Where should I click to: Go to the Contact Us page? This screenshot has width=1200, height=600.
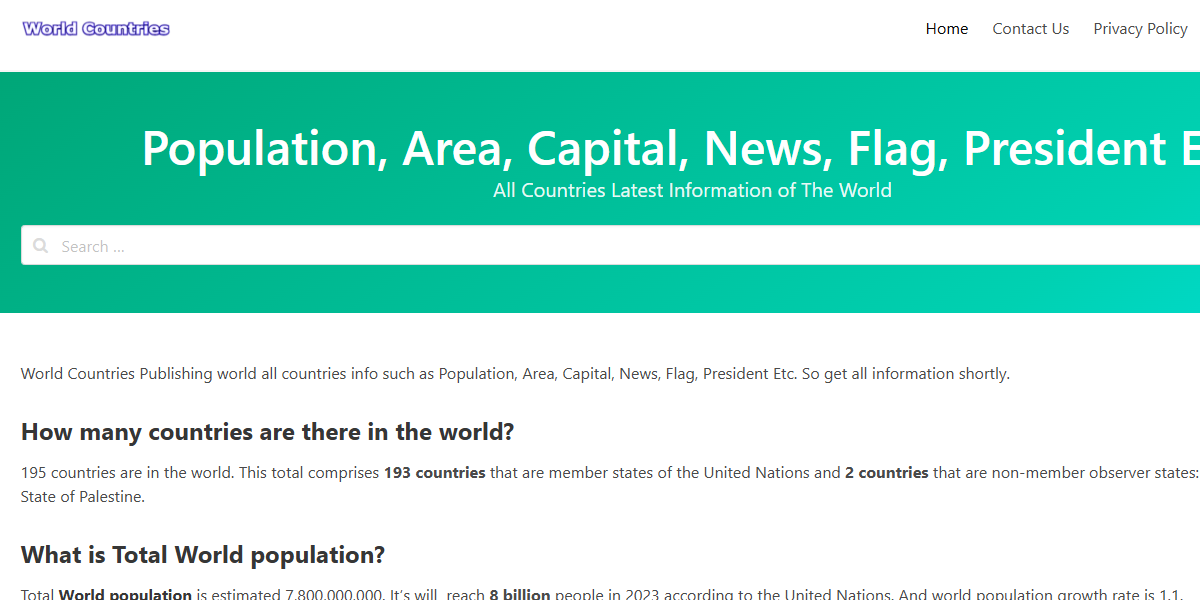1030,29
